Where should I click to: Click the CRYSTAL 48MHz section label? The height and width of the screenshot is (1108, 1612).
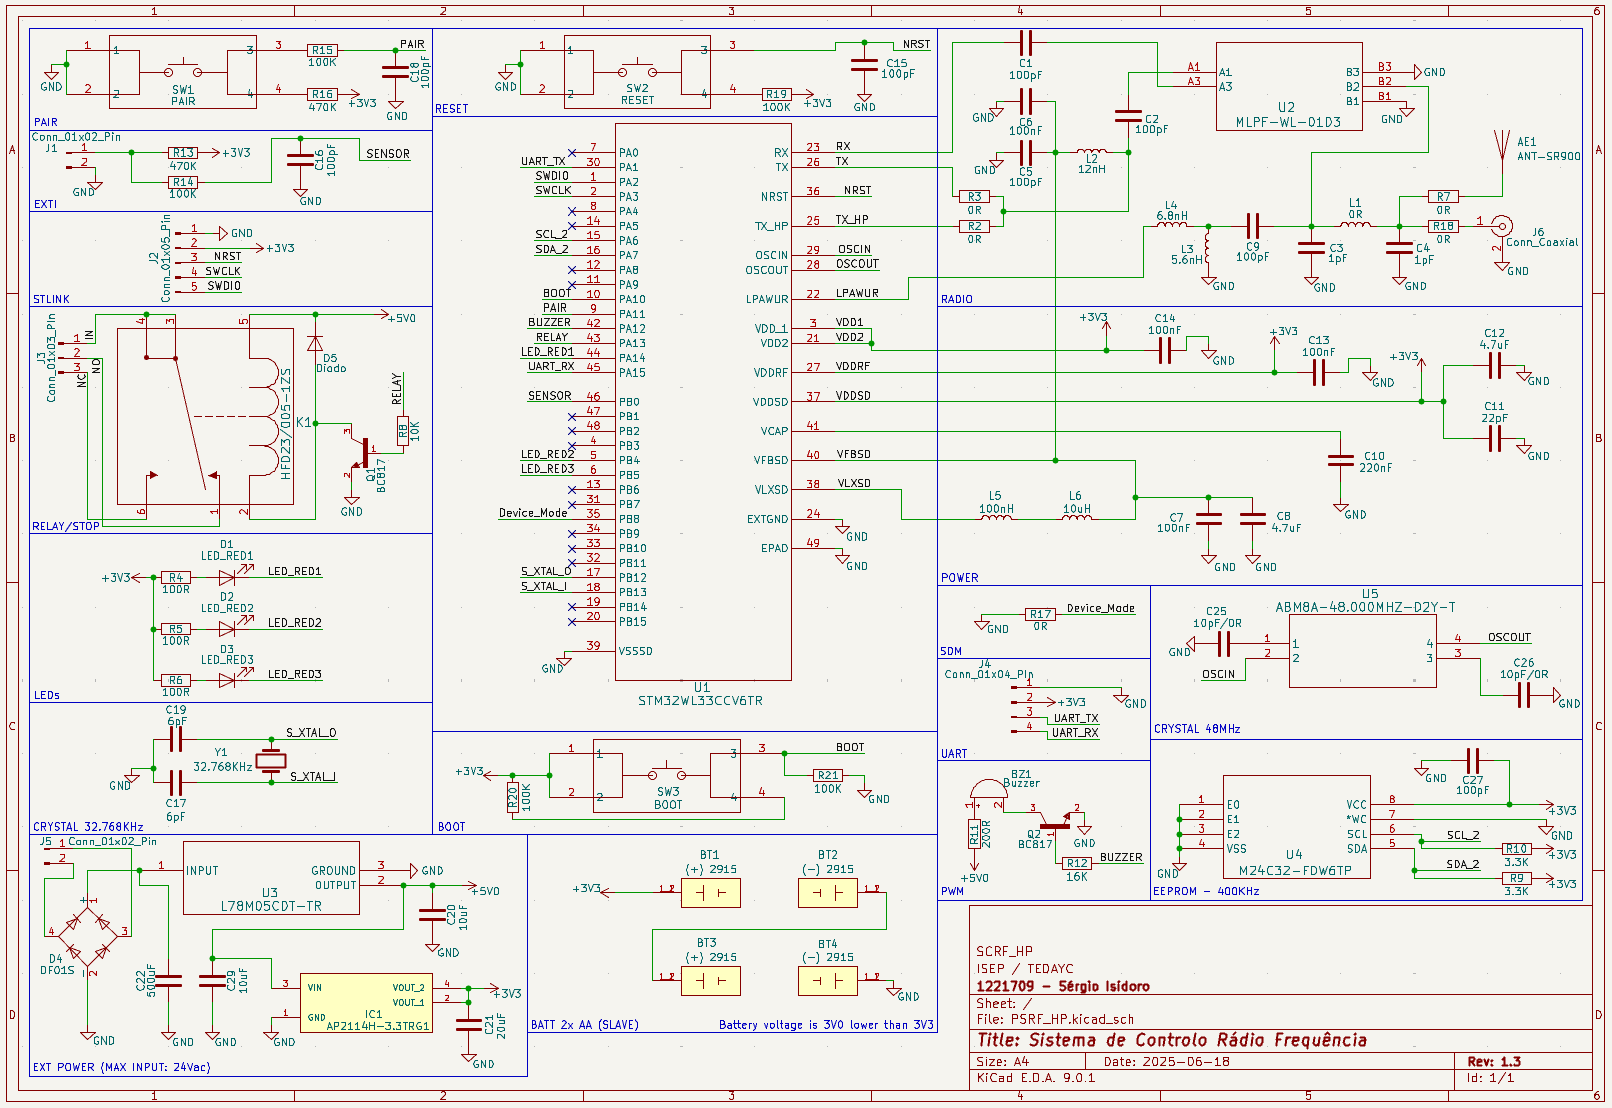pyautogui.click(x=1197, y=729)
